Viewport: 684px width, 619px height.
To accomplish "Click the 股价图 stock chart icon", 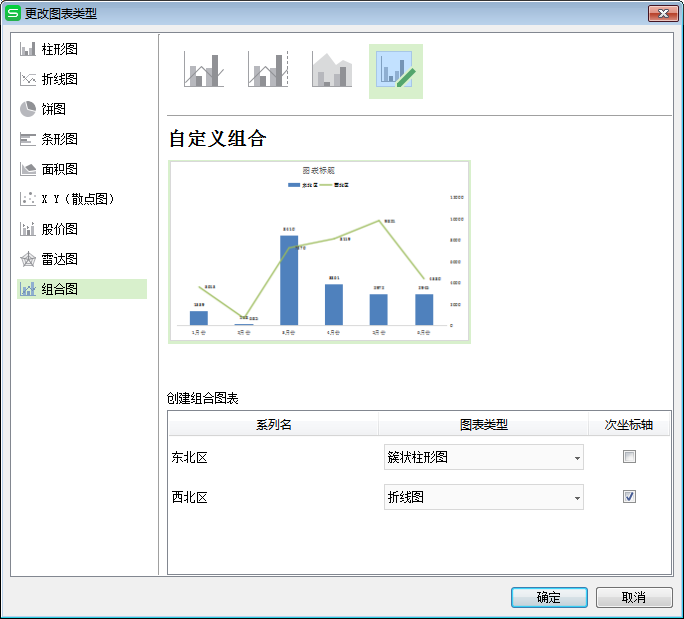I will (x=28, y=229).
